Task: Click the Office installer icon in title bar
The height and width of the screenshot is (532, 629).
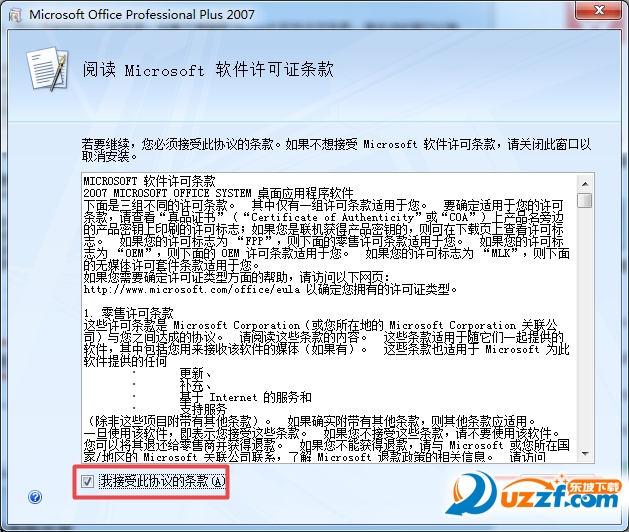Action: pyautogui.click(x=15, y=15)
